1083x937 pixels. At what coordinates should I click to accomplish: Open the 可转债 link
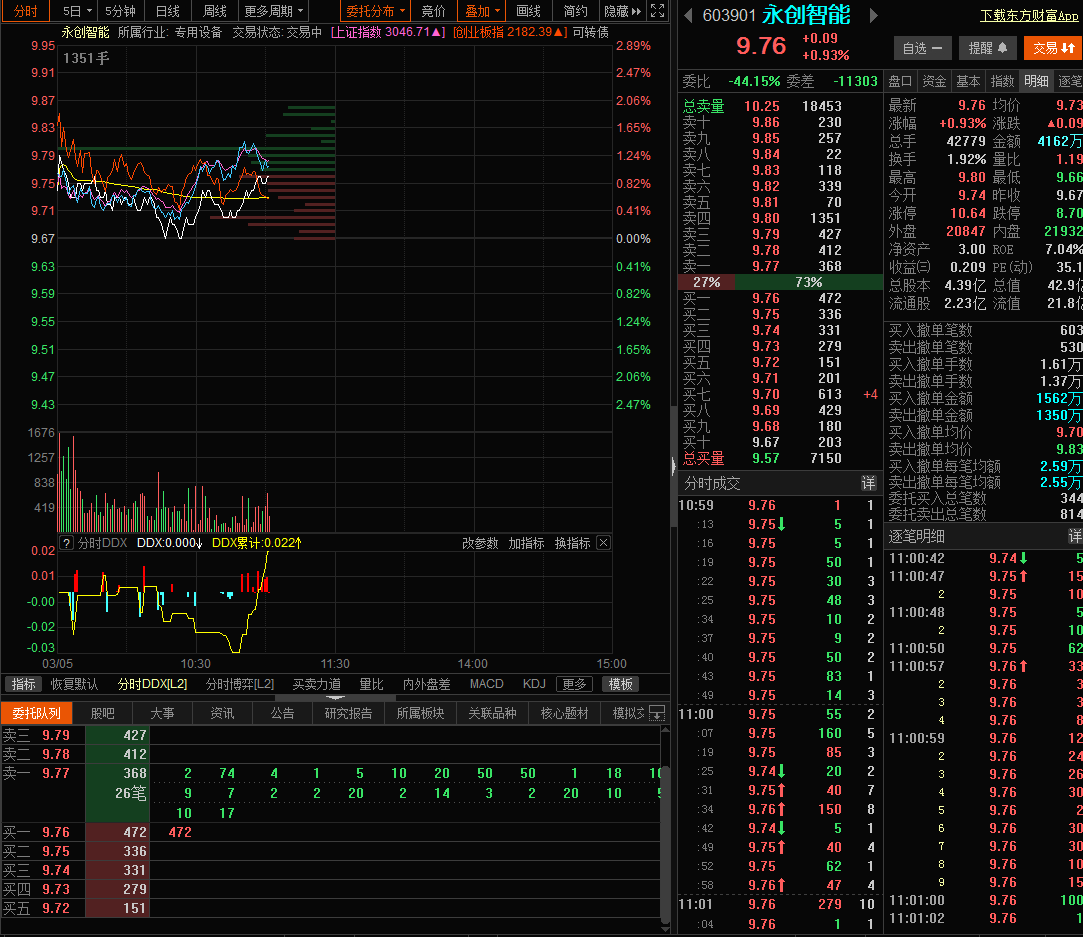tap(591, 32)
